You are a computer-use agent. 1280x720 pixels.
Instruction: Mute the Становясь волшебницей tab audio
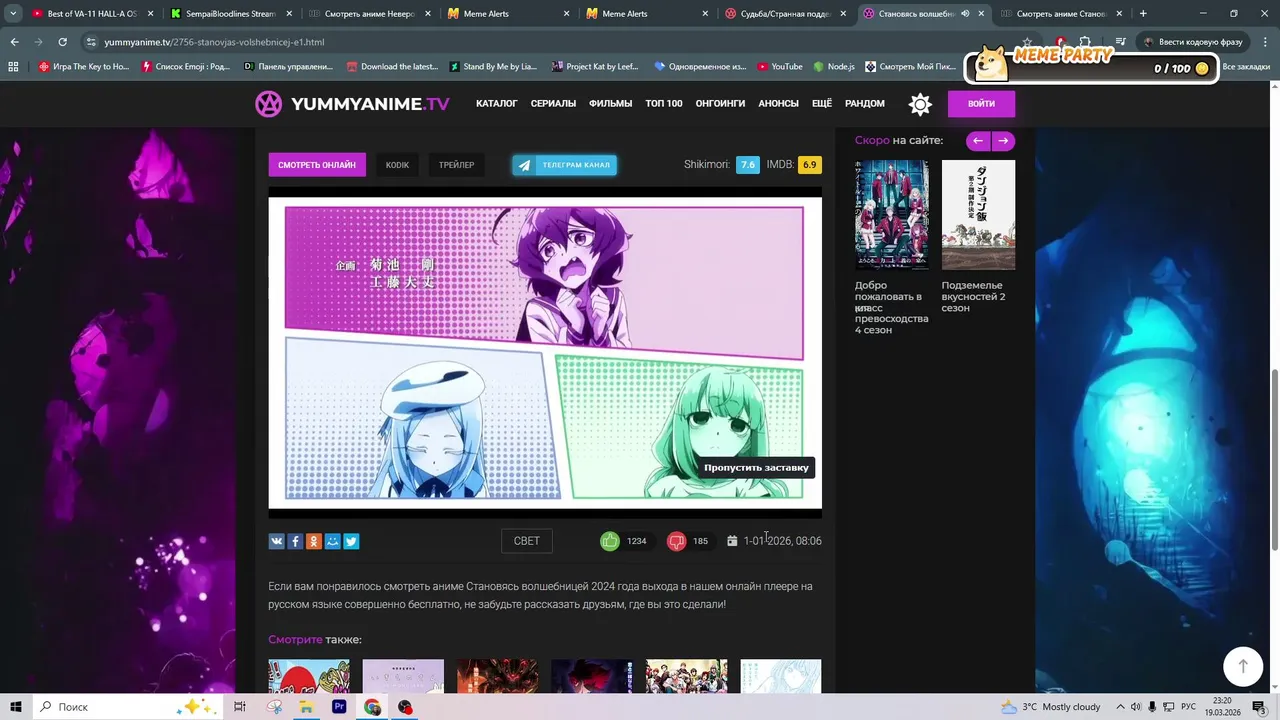(x=965, y=14)
